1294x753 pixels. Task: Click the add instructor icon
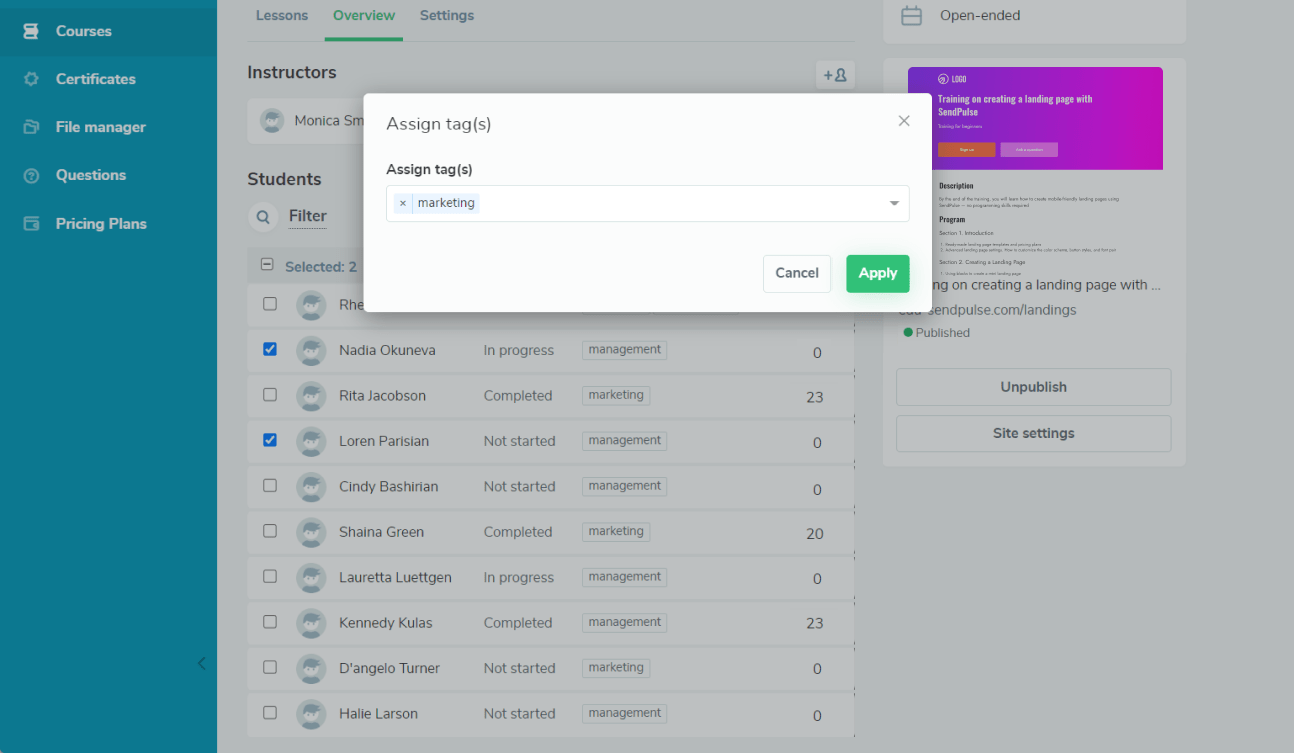[834, 75]
